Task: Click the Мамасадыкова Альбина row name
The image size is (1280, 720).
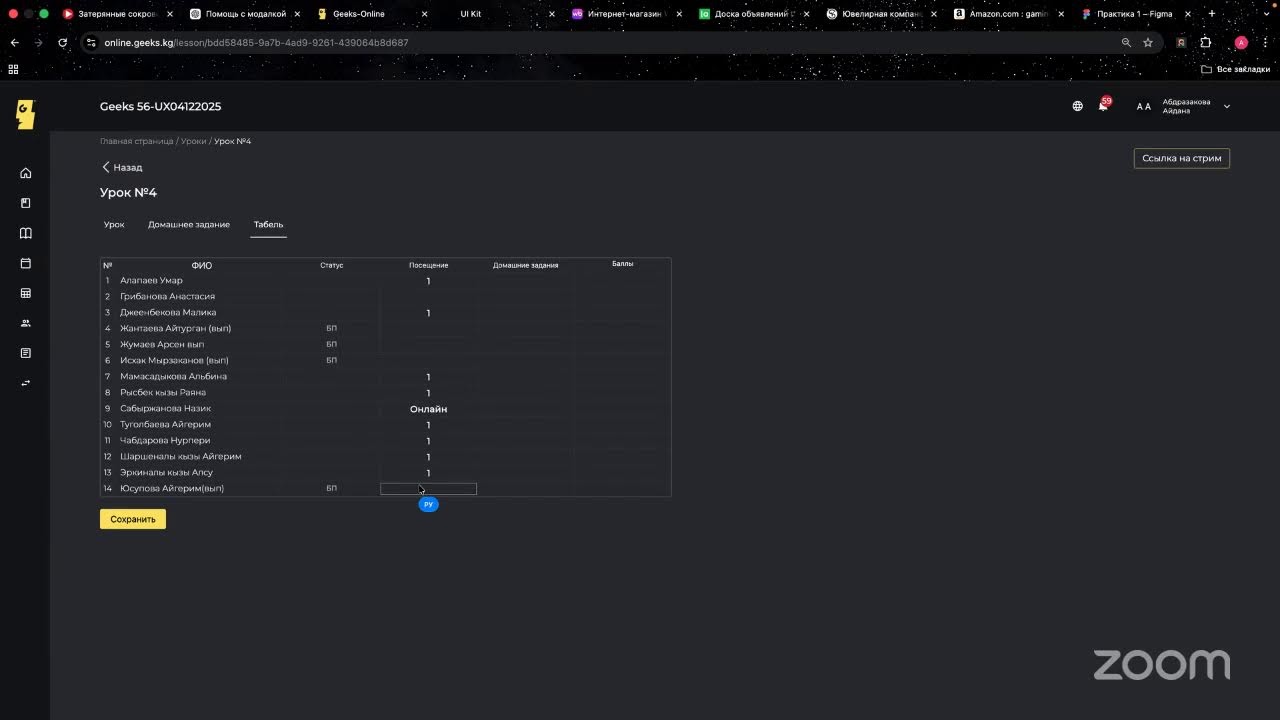Action: coord(173,377)
